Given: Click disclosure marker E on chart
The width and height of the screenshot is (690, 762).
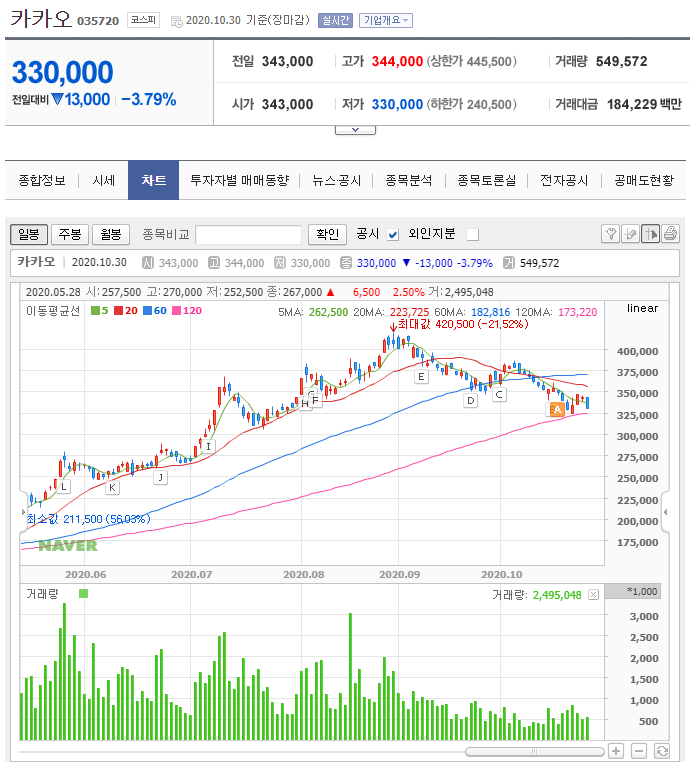Looking at the screenshot, I should click(x=421, y=377).
